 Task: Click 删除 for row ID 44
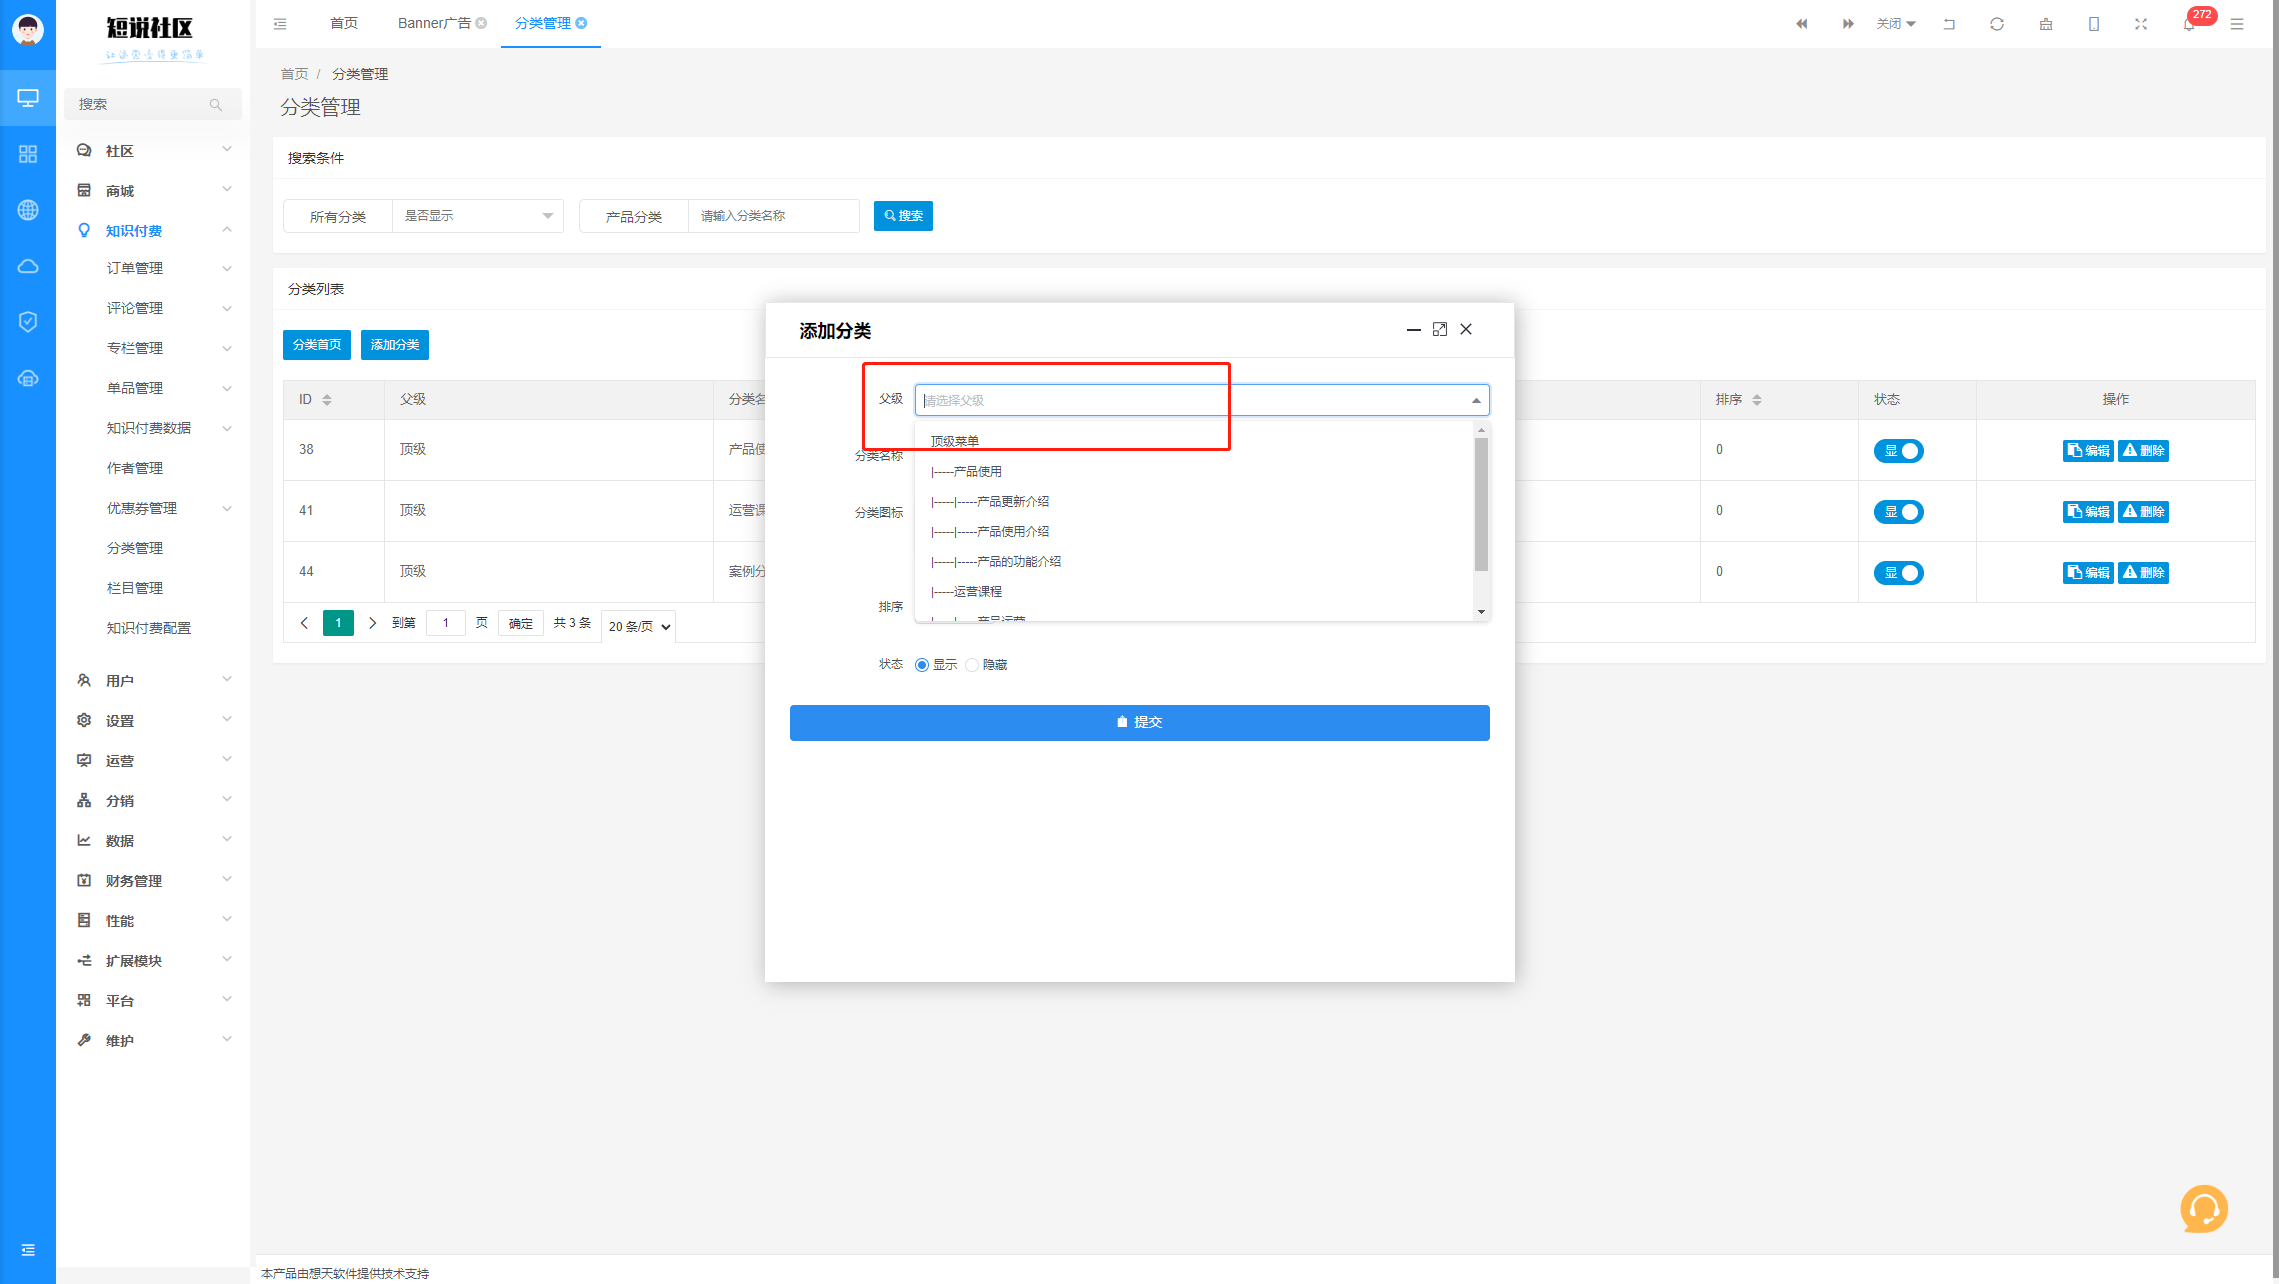tap(2143, 573)
